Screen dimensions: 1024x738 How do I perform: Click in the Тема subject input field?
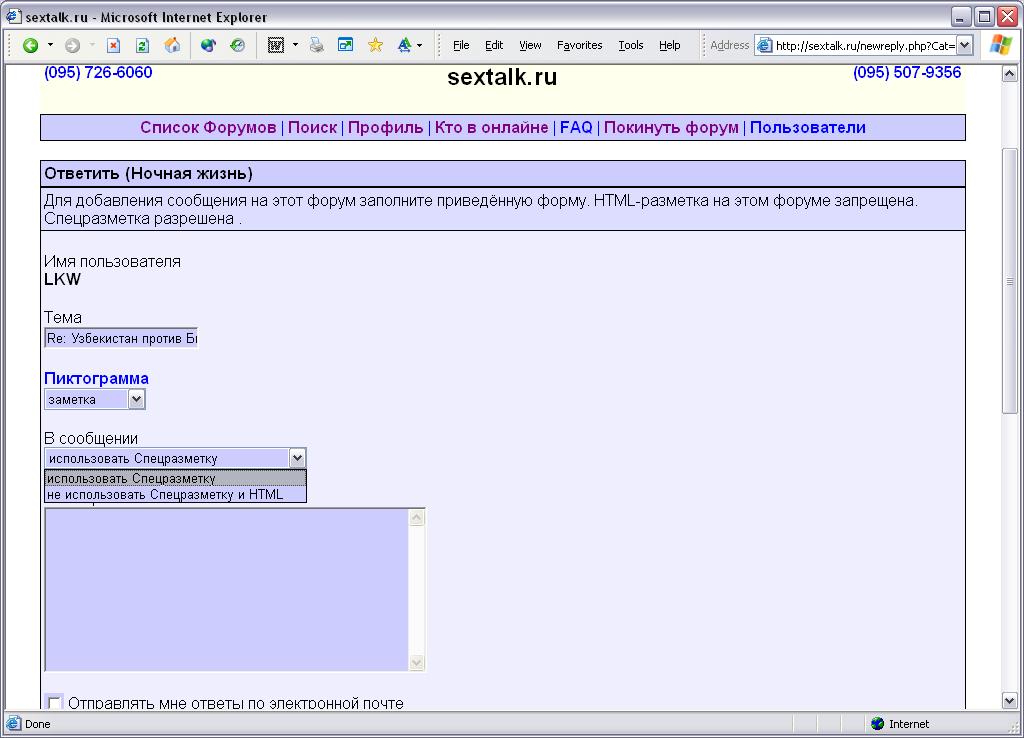pos(121,339)
